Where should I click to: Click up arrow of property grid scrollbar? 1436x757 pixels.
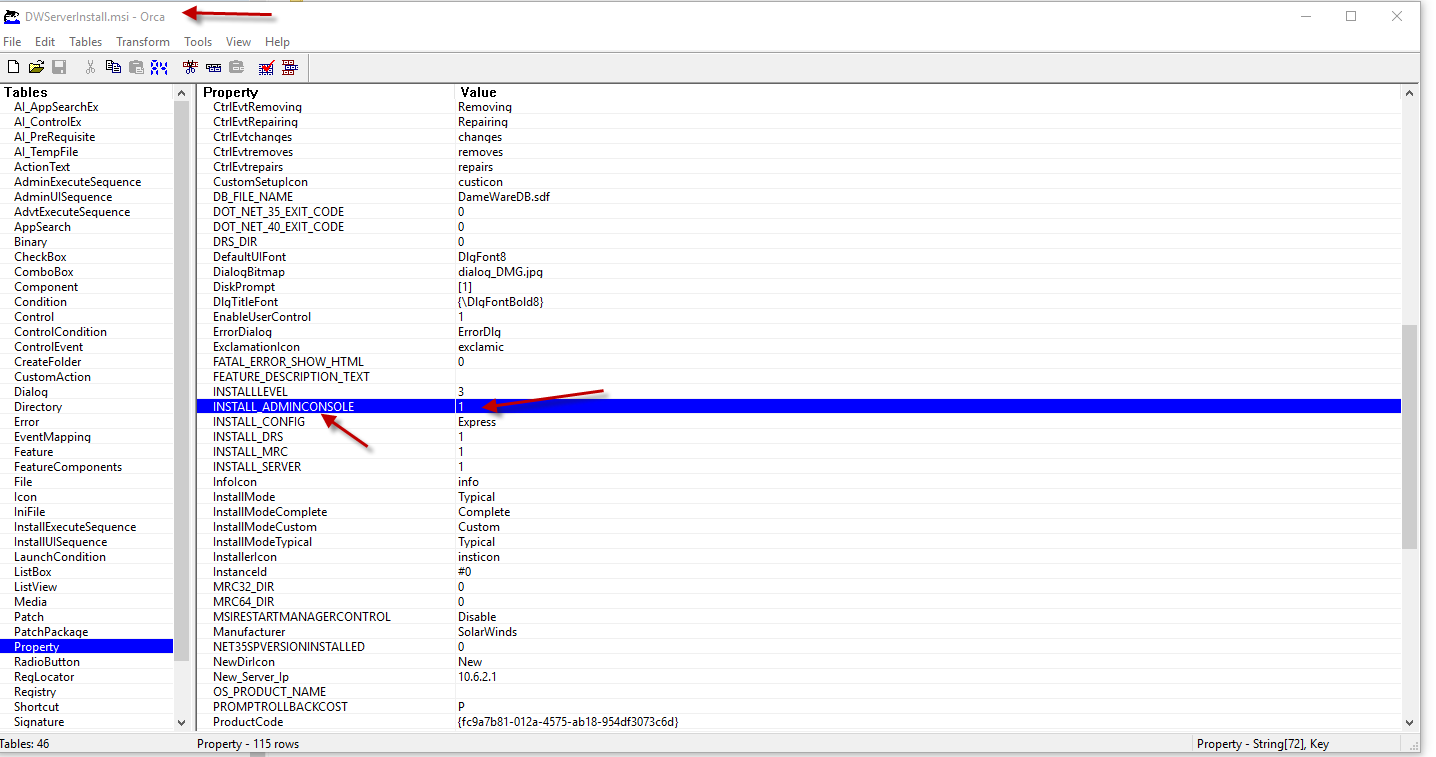(1409, 93)
